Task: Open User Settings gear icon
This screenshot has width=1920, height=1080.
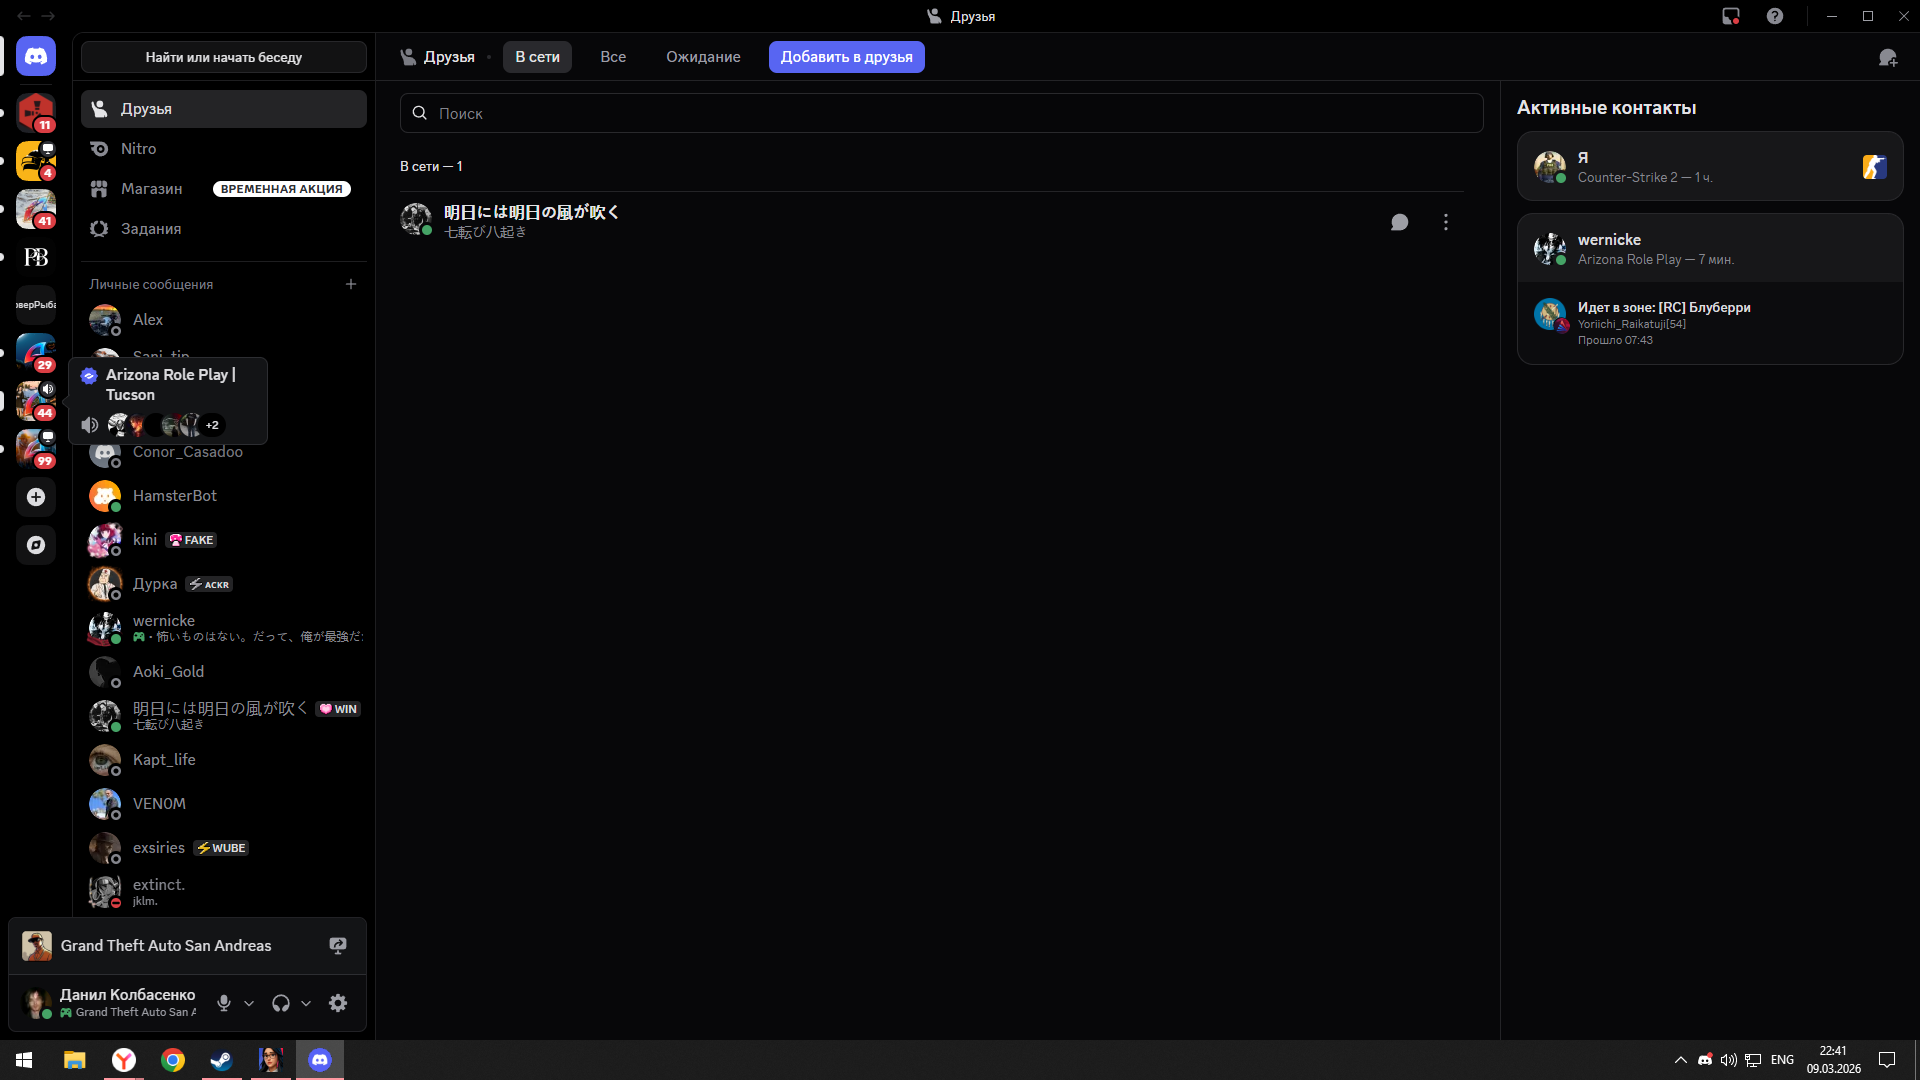Action: (x=338, y=1003)
